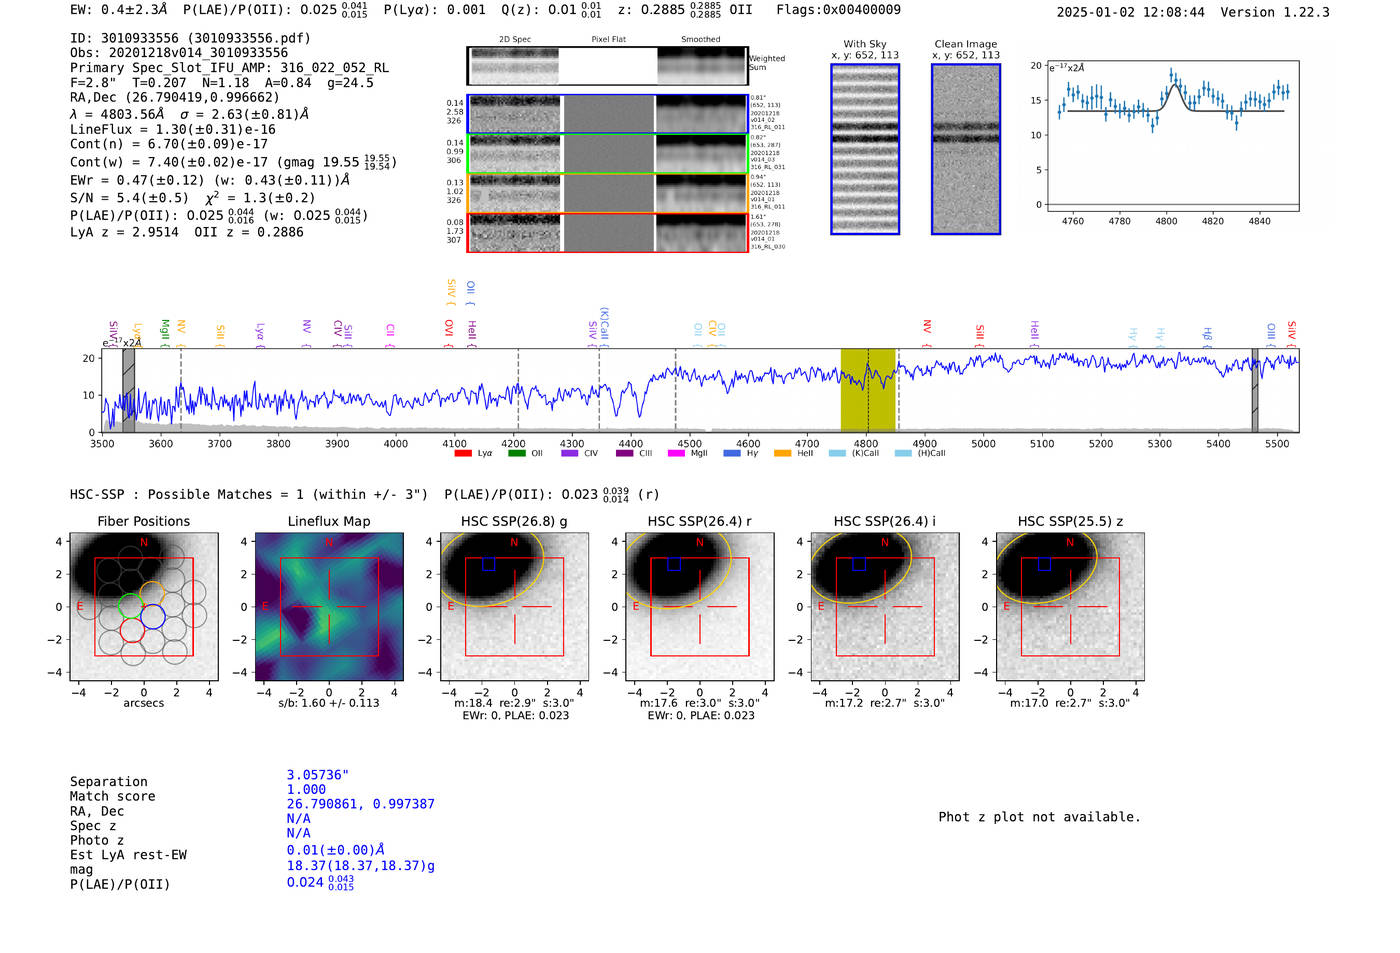
Task: Click the Weighted Sum 2D spectrum strip
Action: (607, 66)
